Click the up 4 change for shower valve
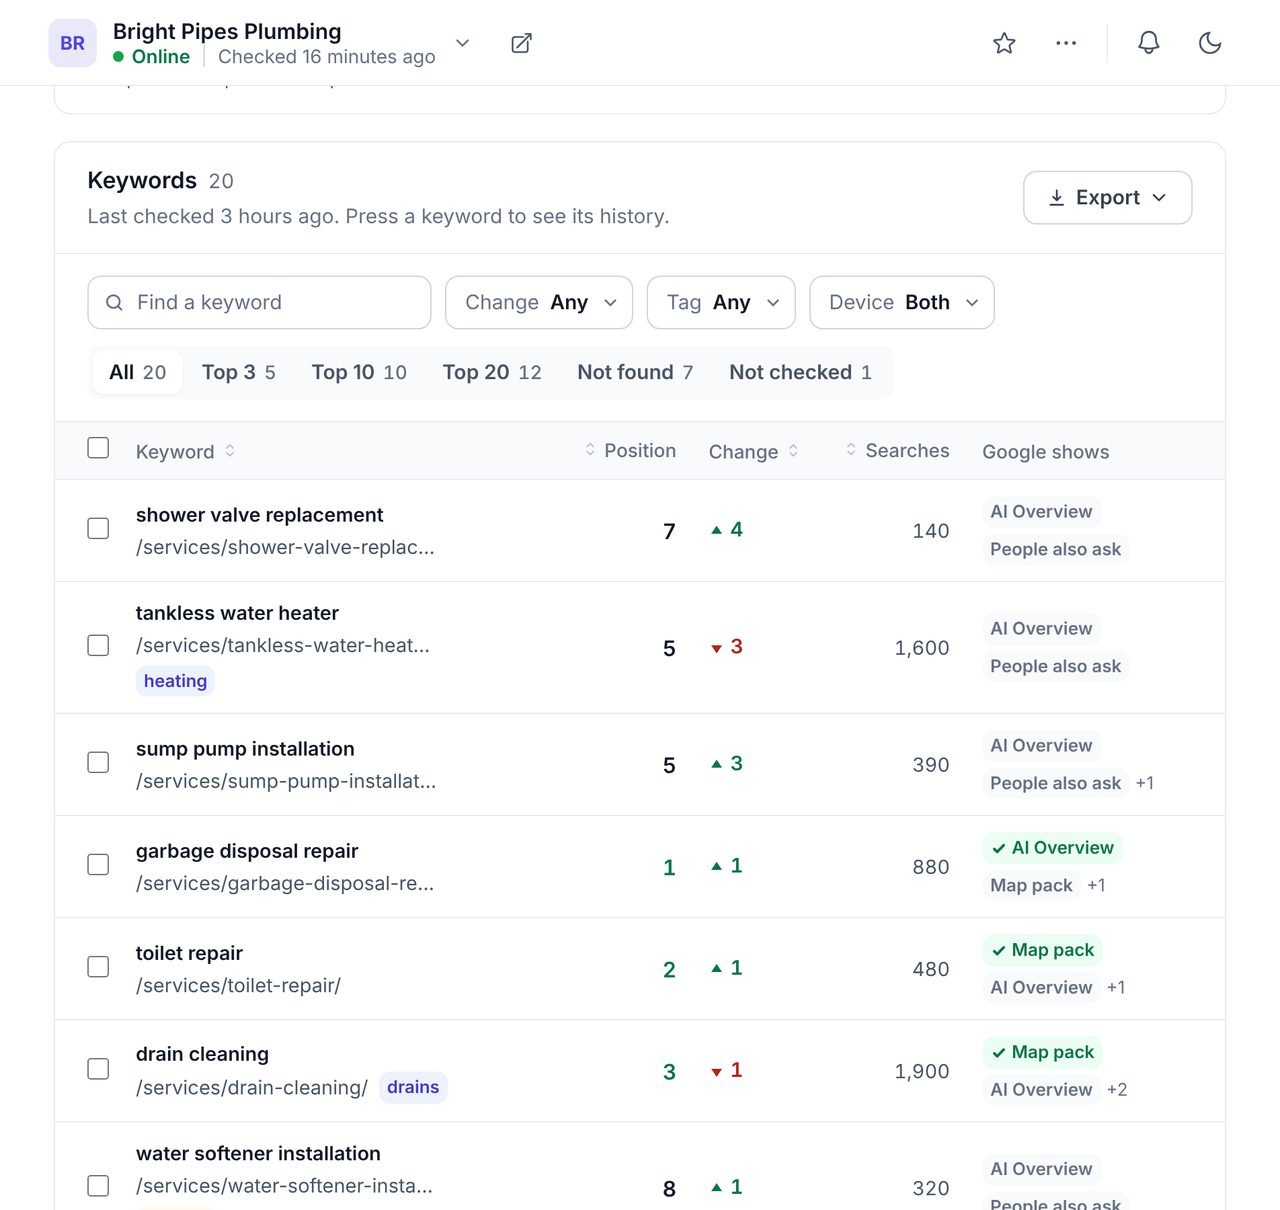This screenshot has height=1210, width=1280. pos(727,530)
